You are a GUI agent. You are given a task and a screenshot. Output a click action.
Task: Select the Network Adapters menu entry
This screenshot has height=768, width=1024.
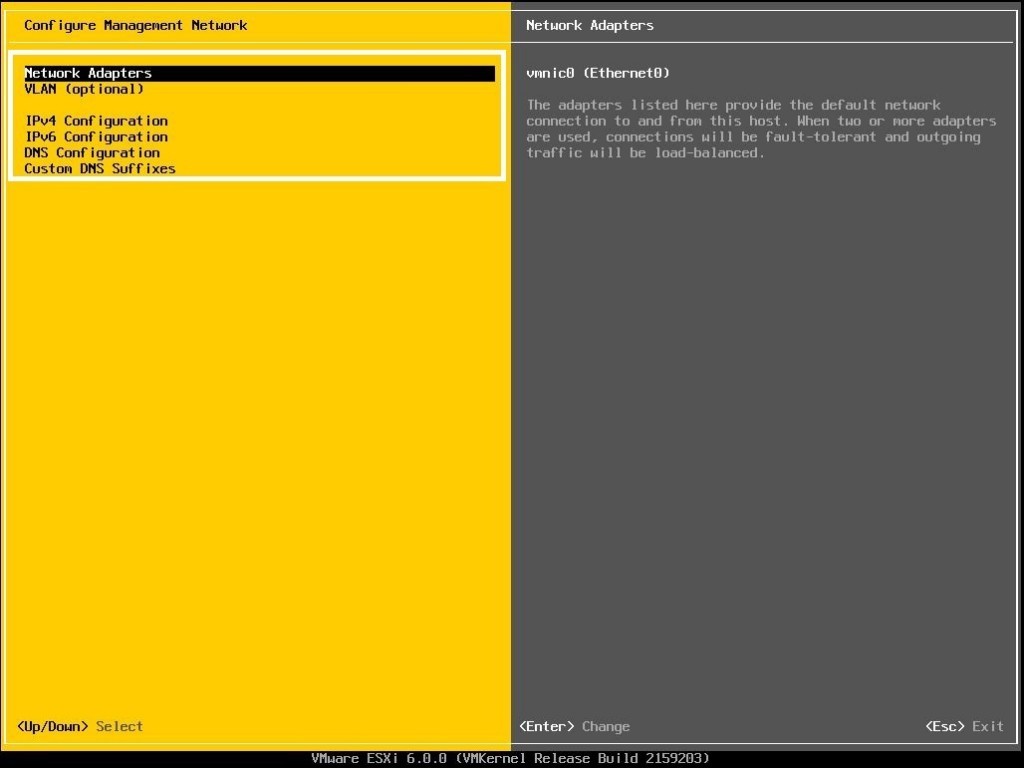[x=88, y=72]
